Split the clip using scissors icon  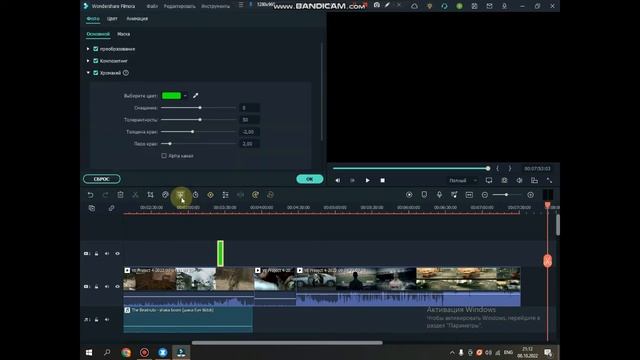(135, 195)
